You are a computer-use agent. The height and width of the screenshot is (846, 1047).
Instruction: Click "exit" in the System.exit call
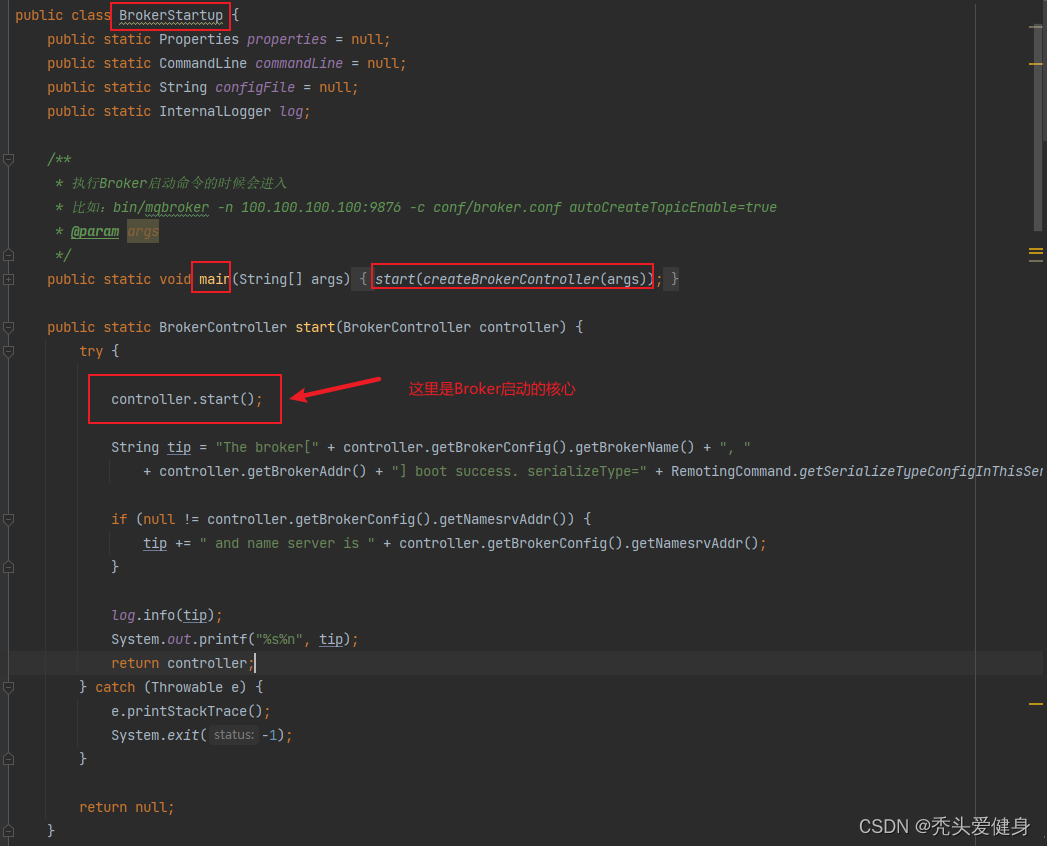click(183, 735)
